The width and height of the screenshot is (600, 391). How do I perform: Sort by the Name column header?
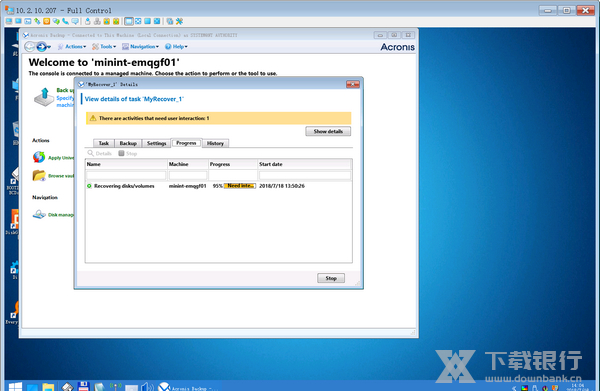pos(126,164)
